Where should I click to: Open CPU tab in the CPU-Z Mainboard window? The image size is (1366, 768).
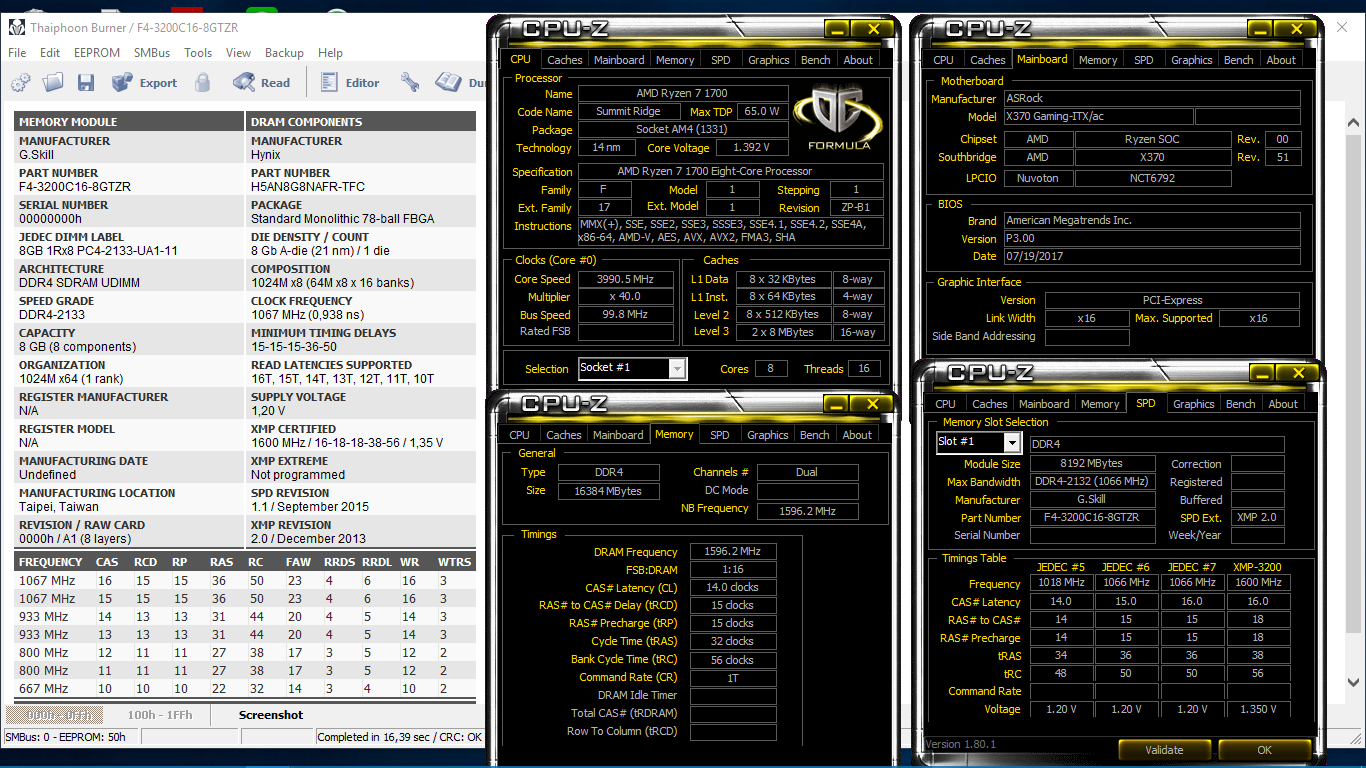pyautogui.click(x=943, y=60)
